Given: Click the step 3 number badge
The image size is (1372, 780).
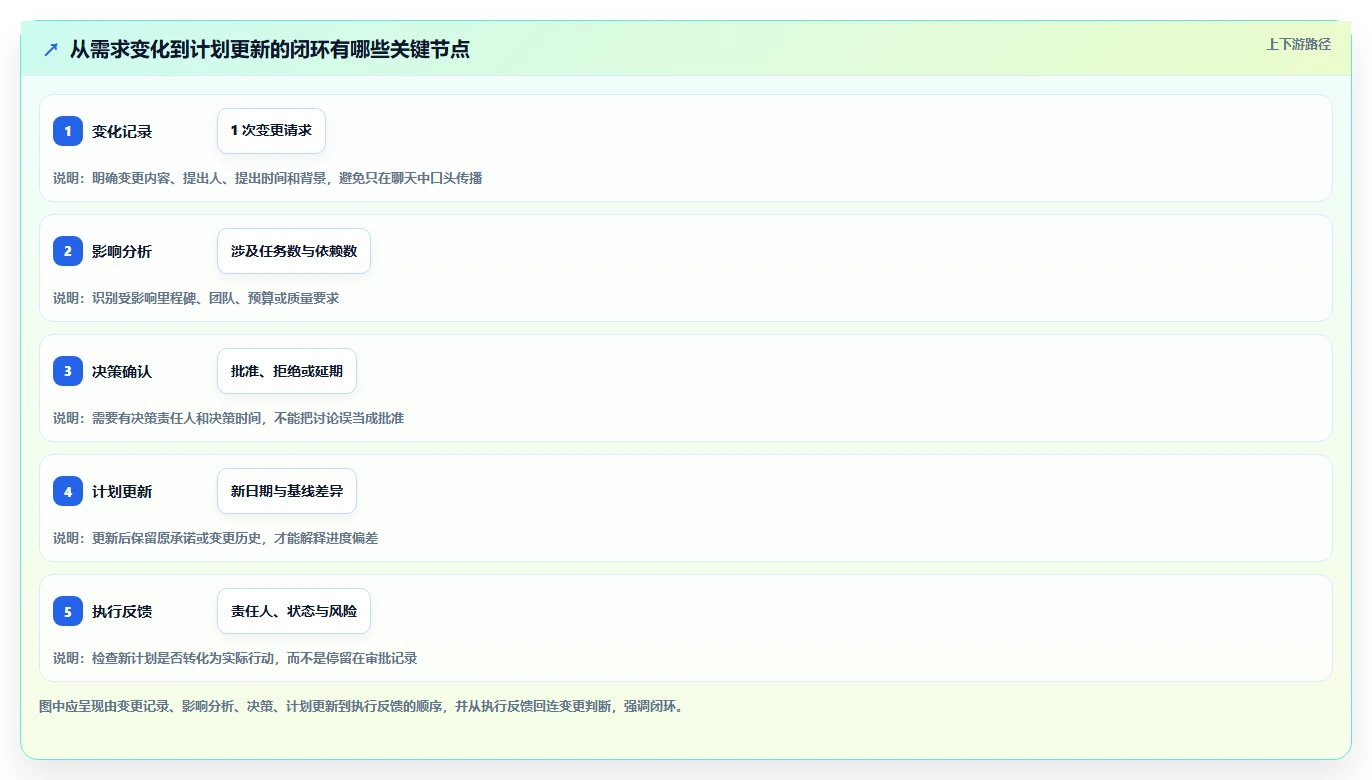Looking at the screenshot, I should pos(68,371).
